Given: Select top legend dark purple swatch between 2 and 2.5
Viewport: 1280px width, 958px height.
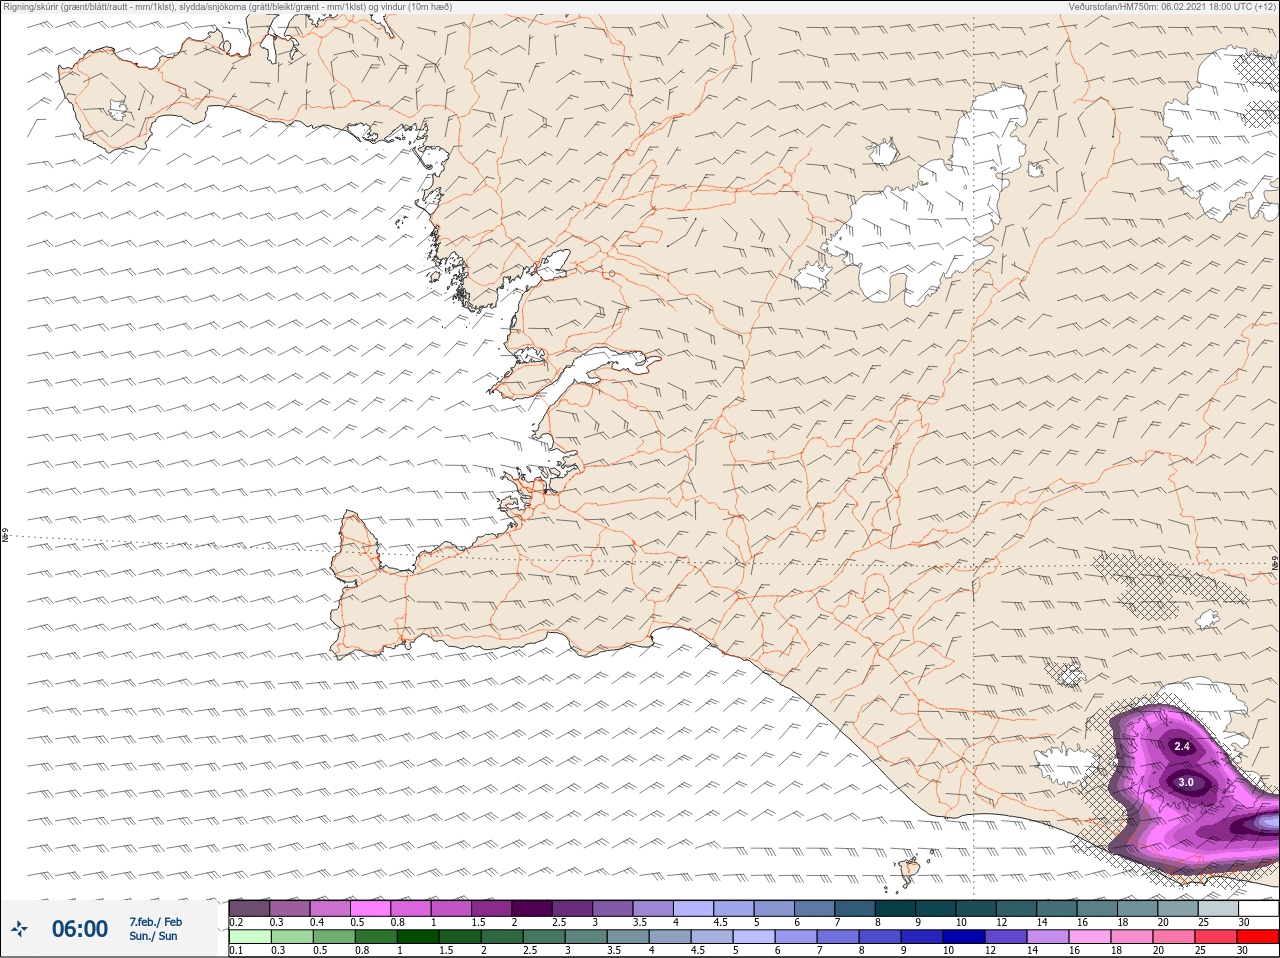Looking at the screenshot, I should (533, 908).
